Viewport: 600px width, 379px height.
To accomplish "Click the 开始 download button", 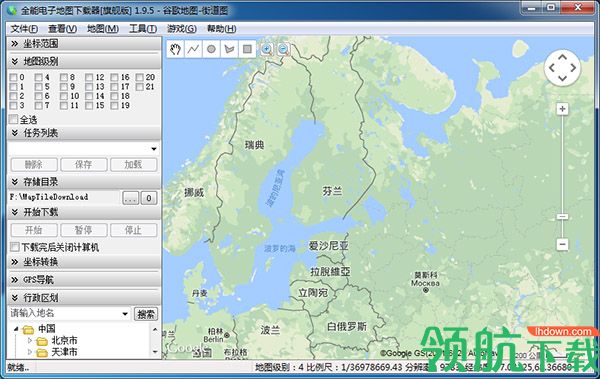I will click(x=34, y=230).
